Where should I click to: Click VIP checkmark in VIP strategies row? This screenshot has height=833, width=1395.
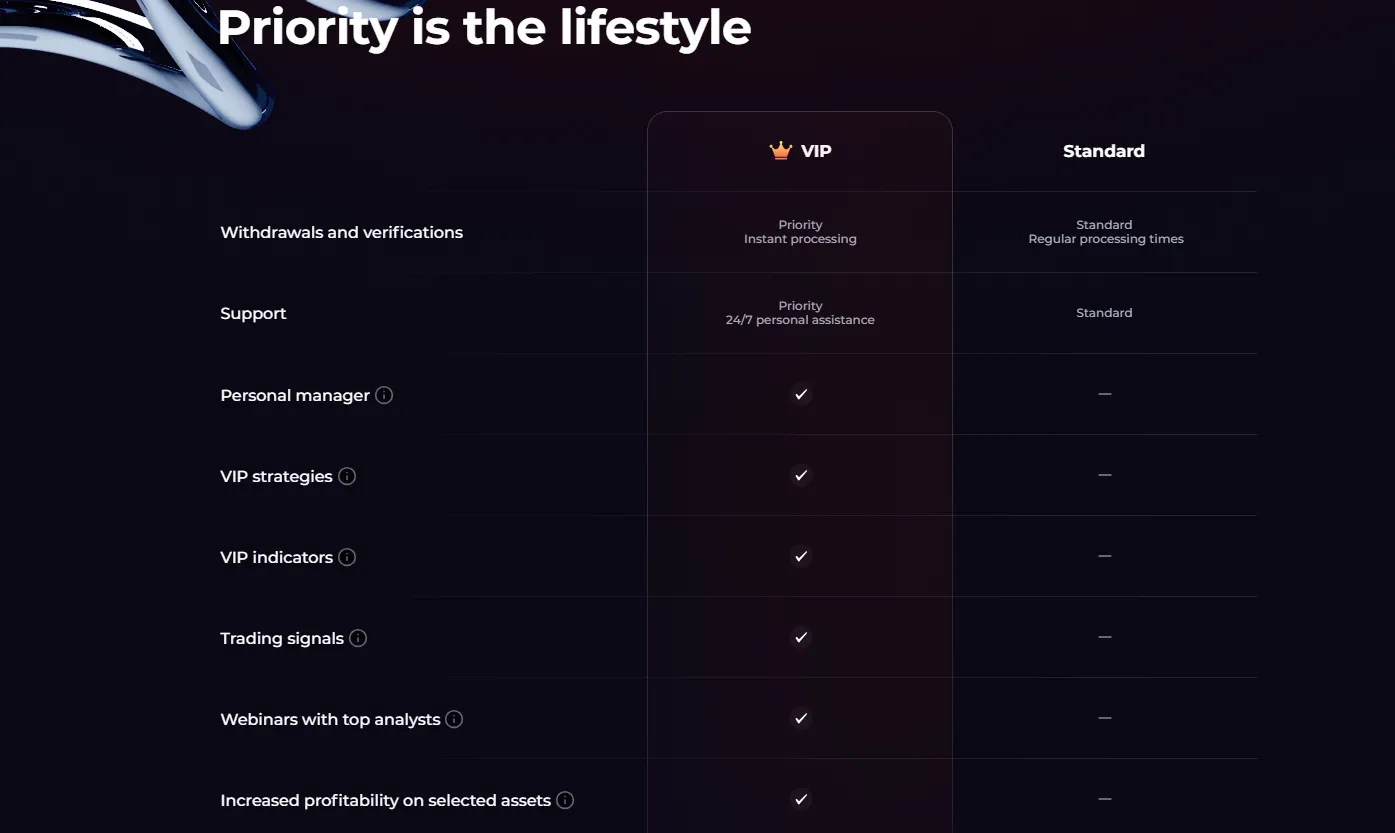[x=800, y=475]
